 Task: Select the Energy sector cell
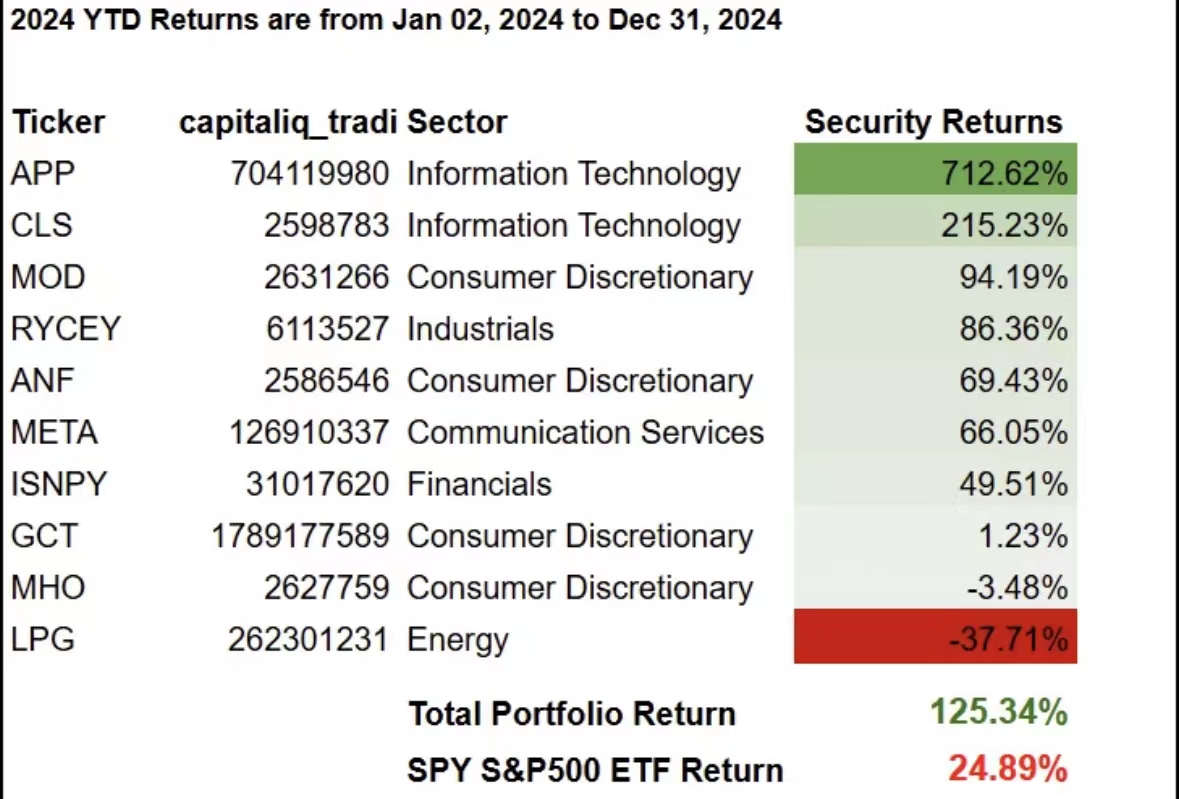pyautogui.click(x=457, y=640)
